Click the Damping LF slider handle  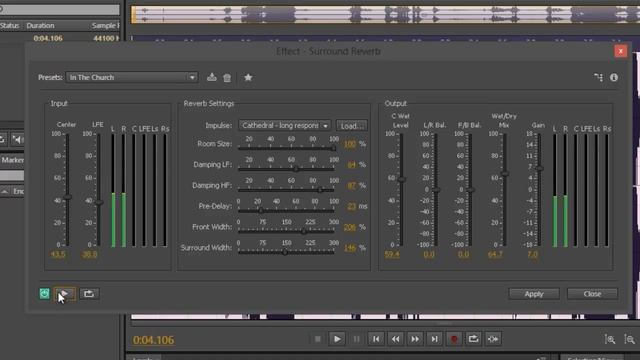(296, 169)
